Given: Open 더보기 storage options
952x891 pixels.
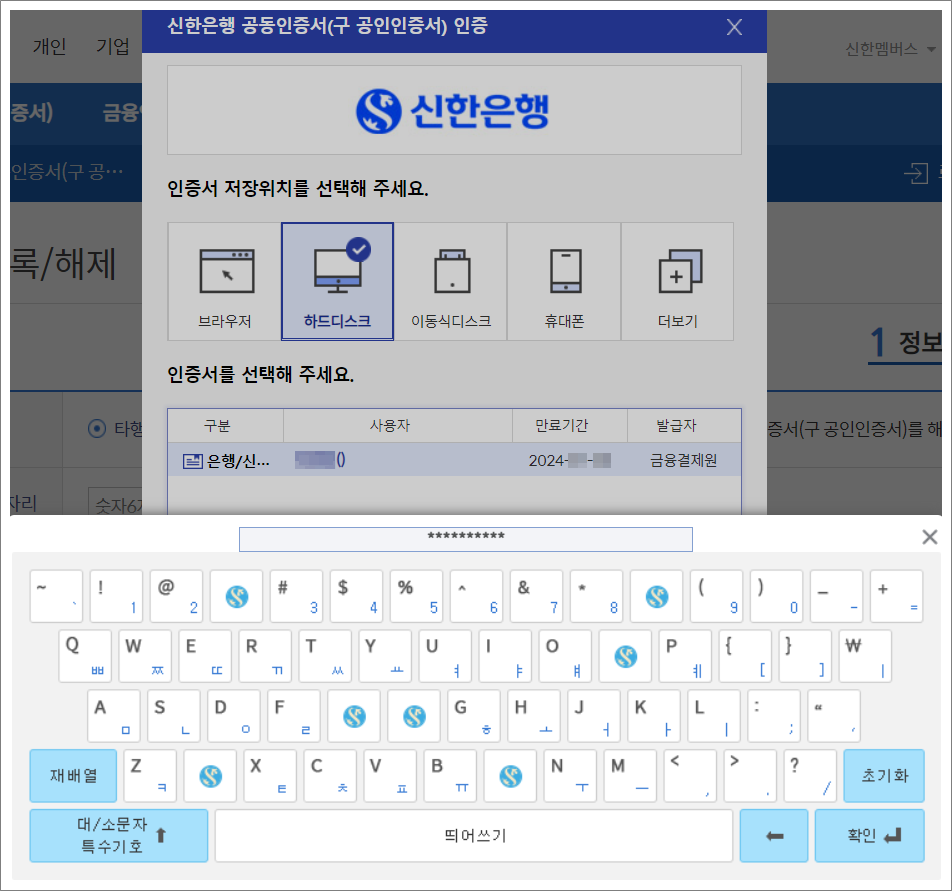Looking at the screenshot, I should (x=678, y=282).
